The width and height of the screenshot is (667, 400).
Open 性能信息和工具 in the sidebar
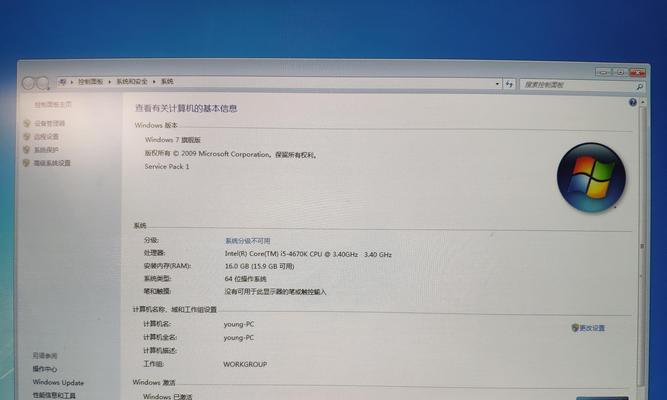point(54,395)
